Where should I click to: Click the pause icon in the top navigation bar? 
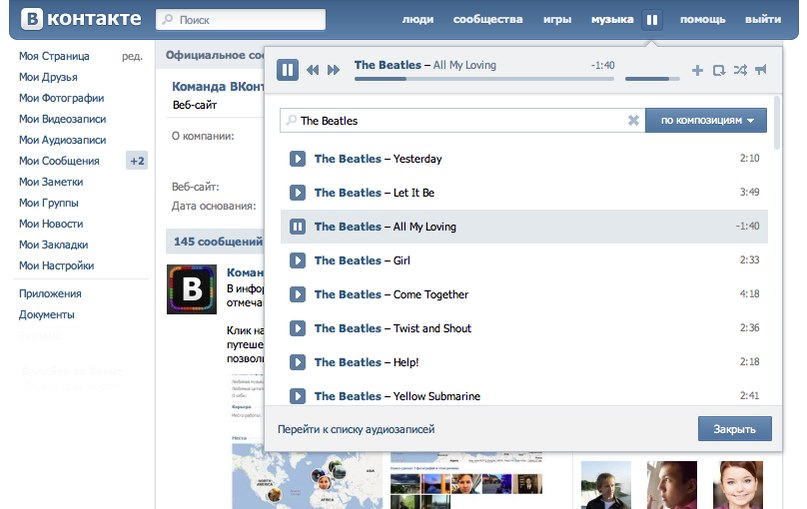(x=652, y=20)
